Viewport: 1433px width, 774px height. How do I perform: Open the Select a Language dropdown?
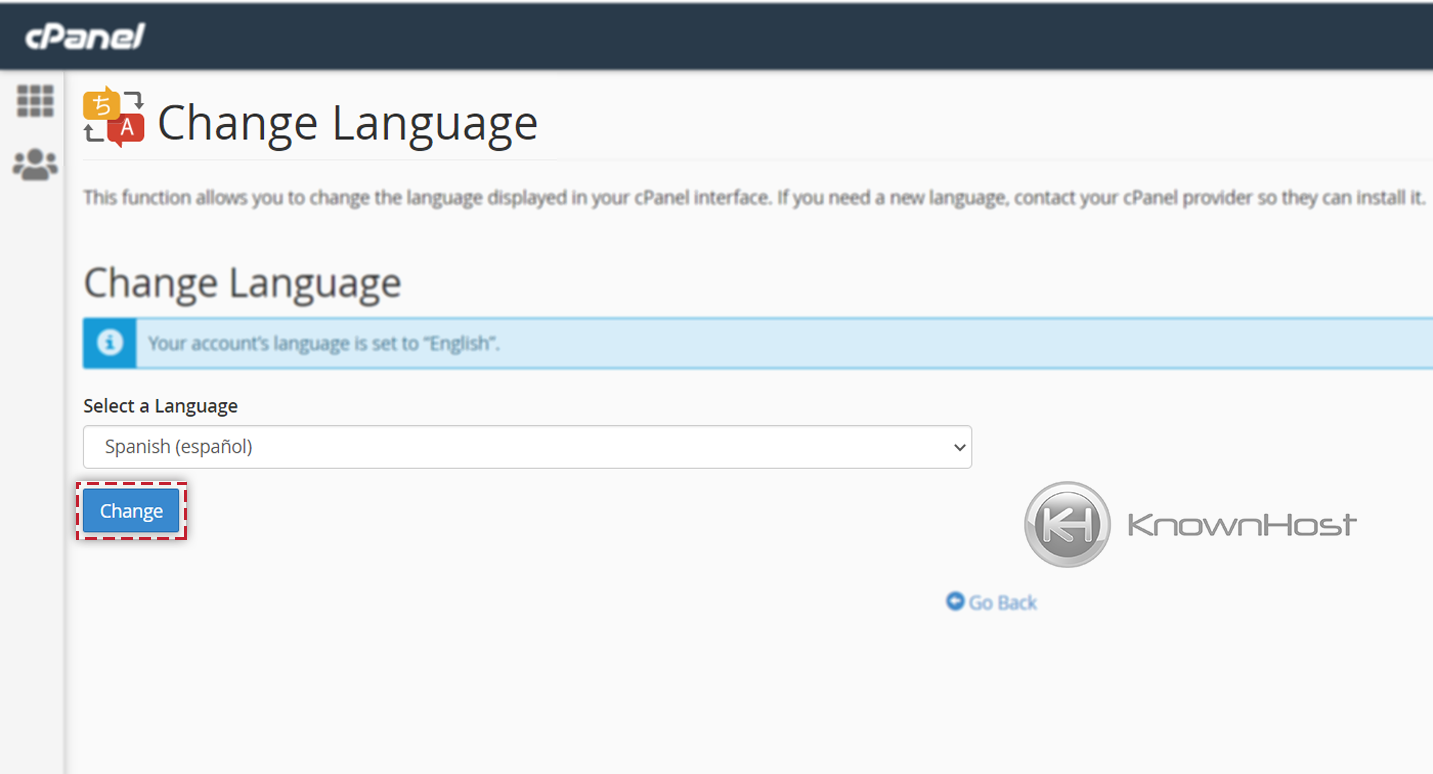coord(527,447)
